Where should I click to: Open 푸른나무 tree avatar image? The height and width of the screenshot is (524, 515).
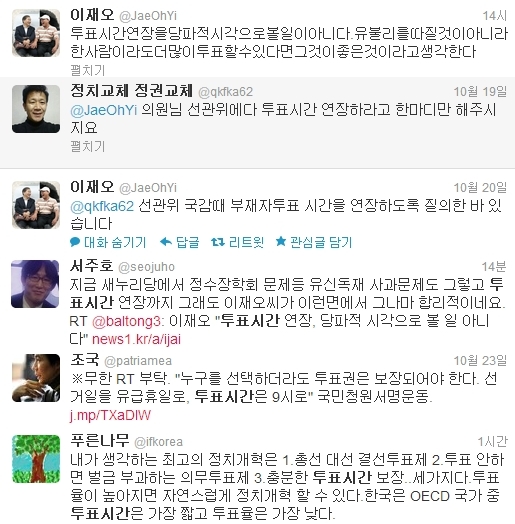click(36, 459)
